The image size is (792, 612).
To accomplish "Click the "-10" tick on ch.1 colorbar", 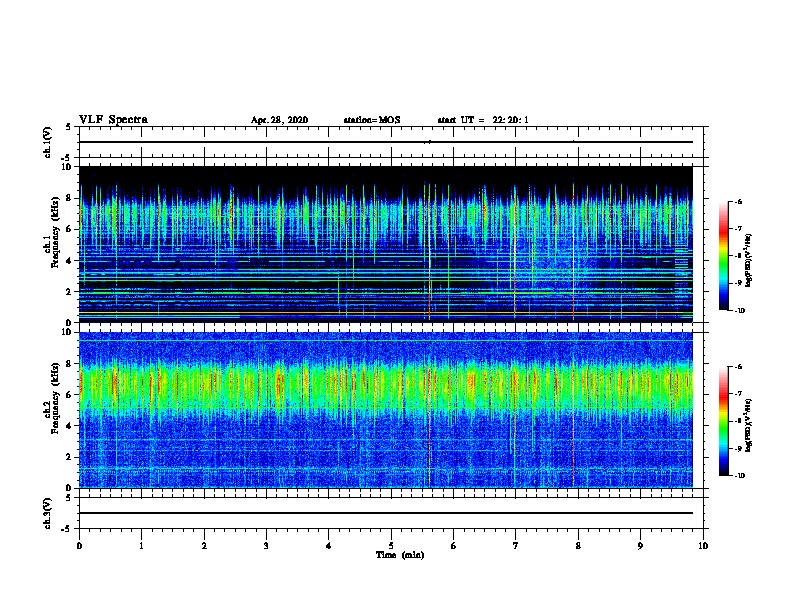I will [x=740, y=311].
